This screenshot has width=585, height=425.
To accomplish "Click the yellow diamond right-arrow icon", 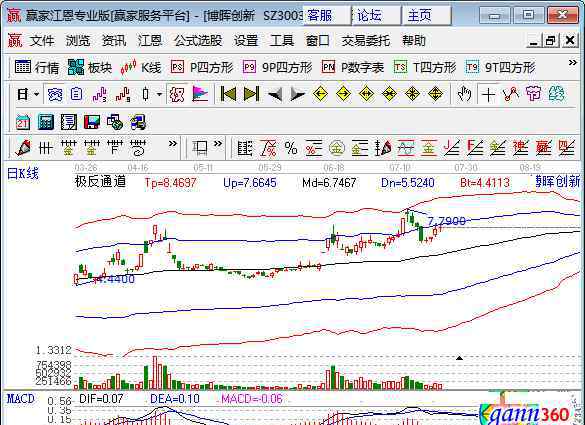I will point(343,94).
